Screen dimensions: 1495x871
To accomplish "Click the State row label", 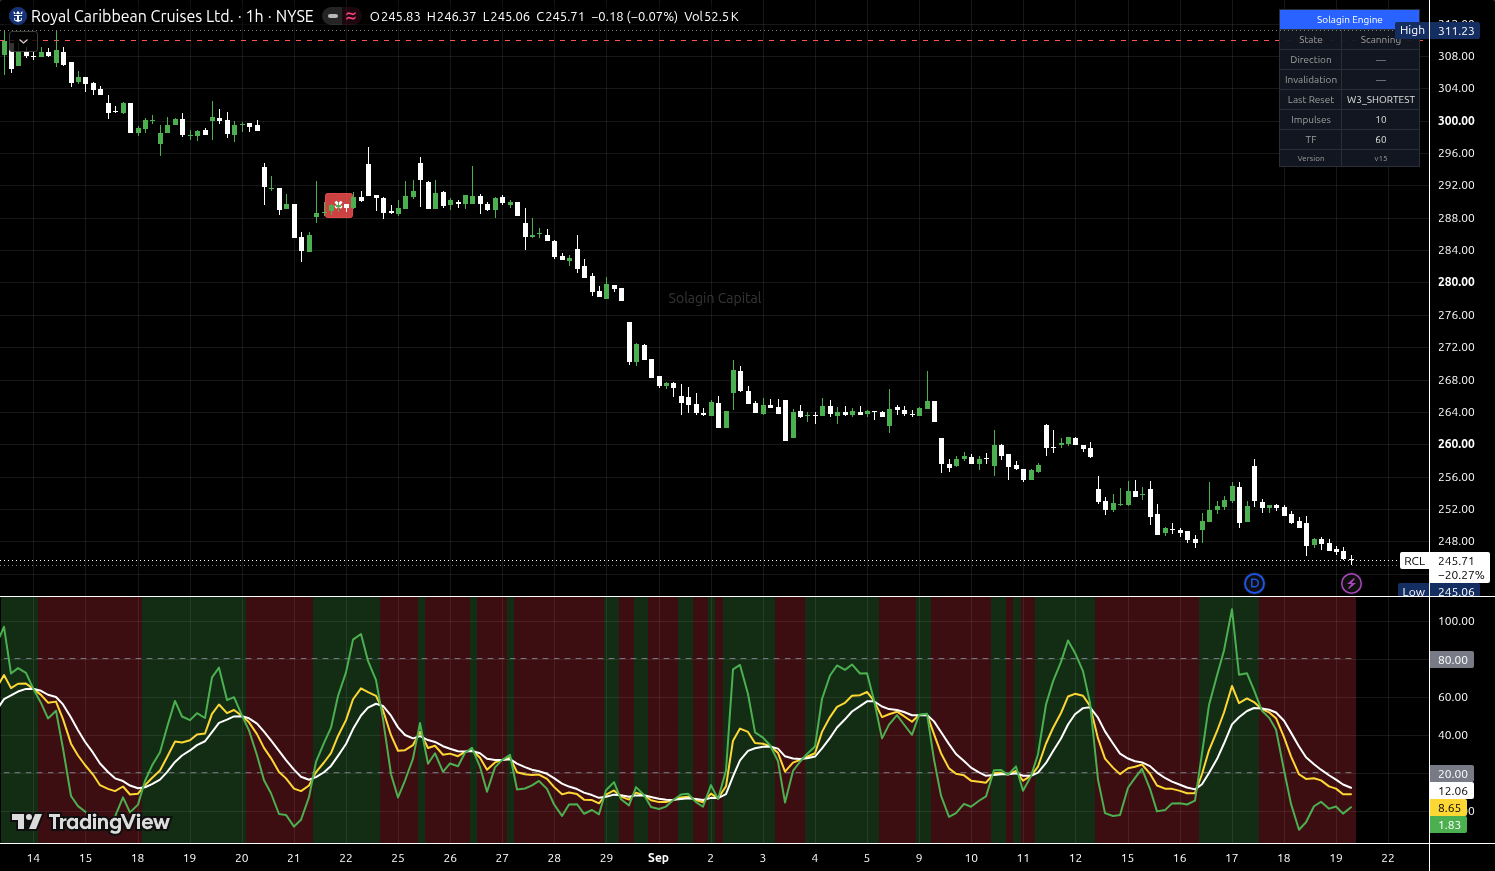I will (1311, 40).
